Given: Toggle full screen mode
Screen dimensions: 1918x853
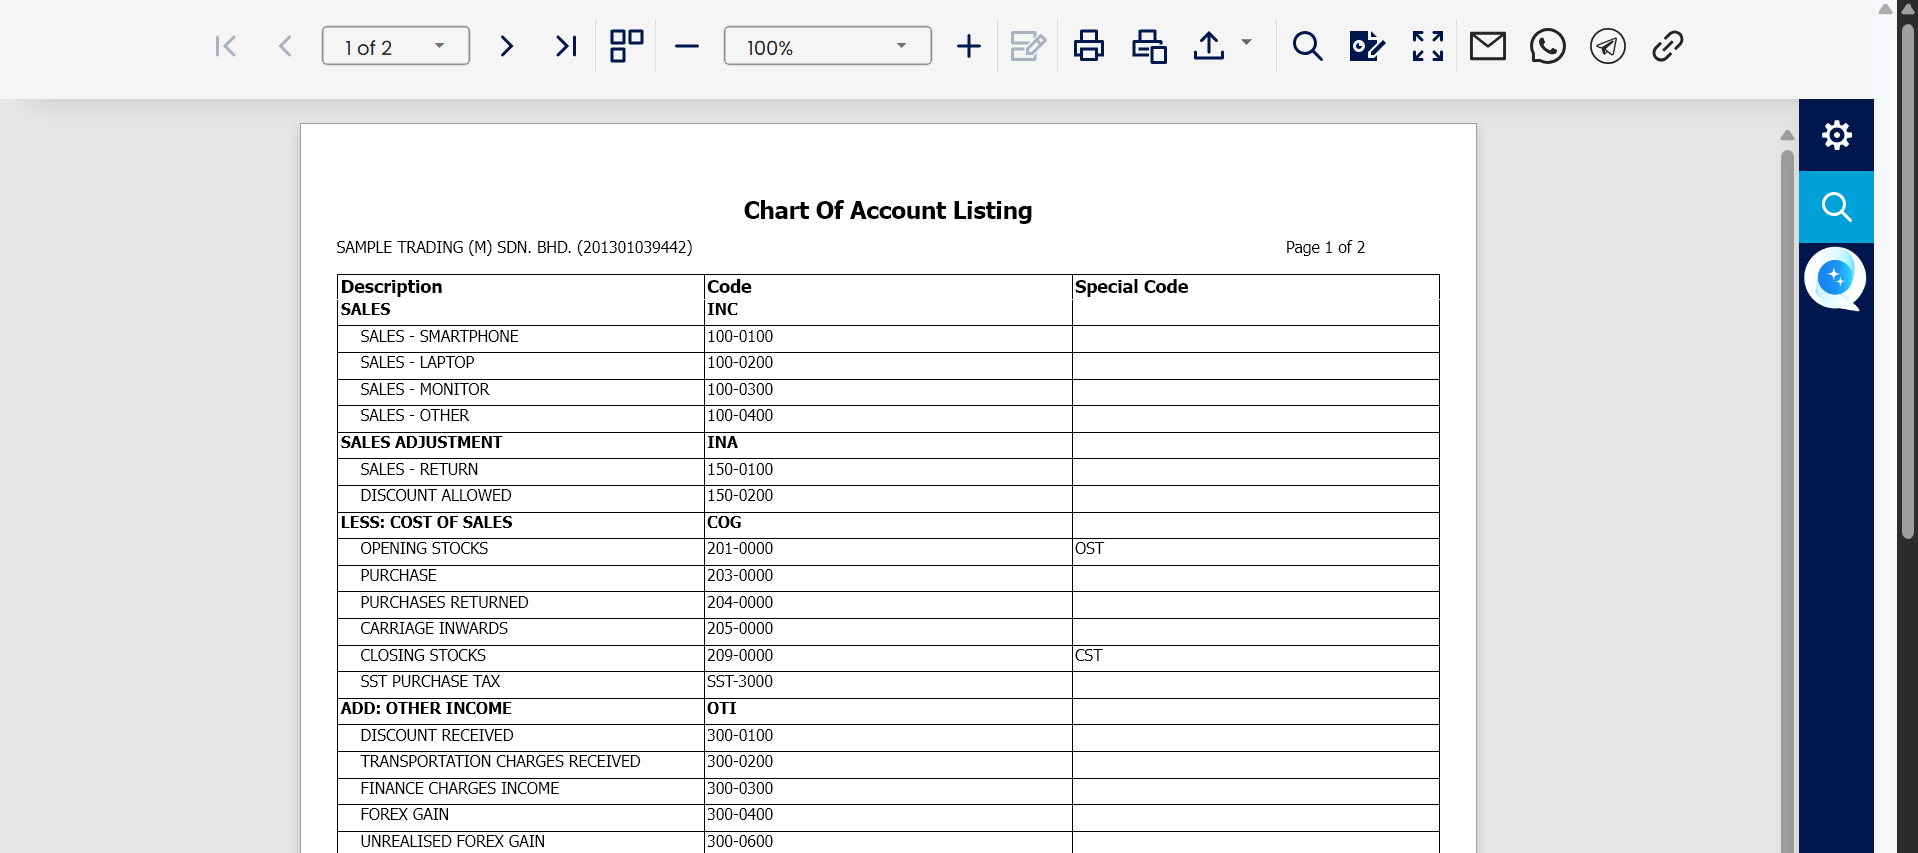Looking at the screenshot, I should (x=1428, y=46).
